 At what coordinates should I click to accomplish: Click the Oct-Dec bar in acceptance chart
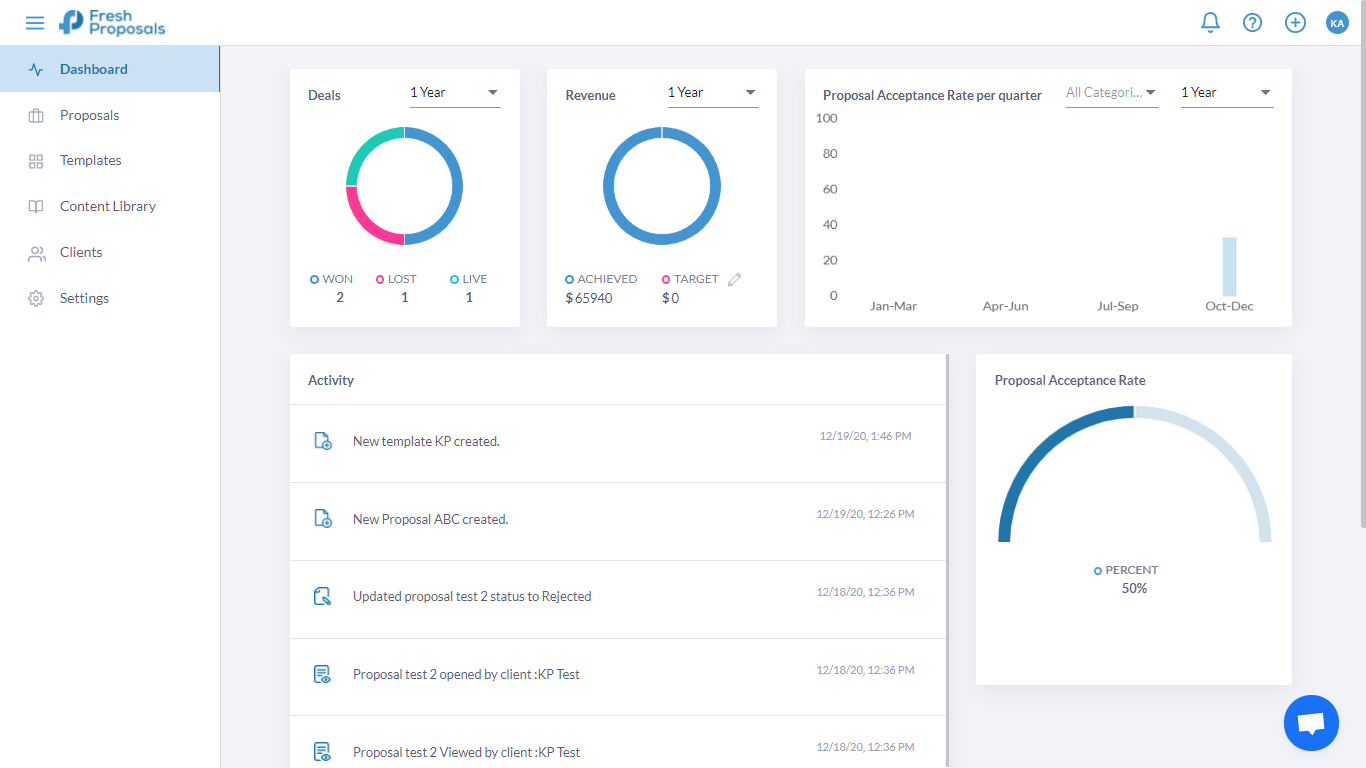(1229, 267)
